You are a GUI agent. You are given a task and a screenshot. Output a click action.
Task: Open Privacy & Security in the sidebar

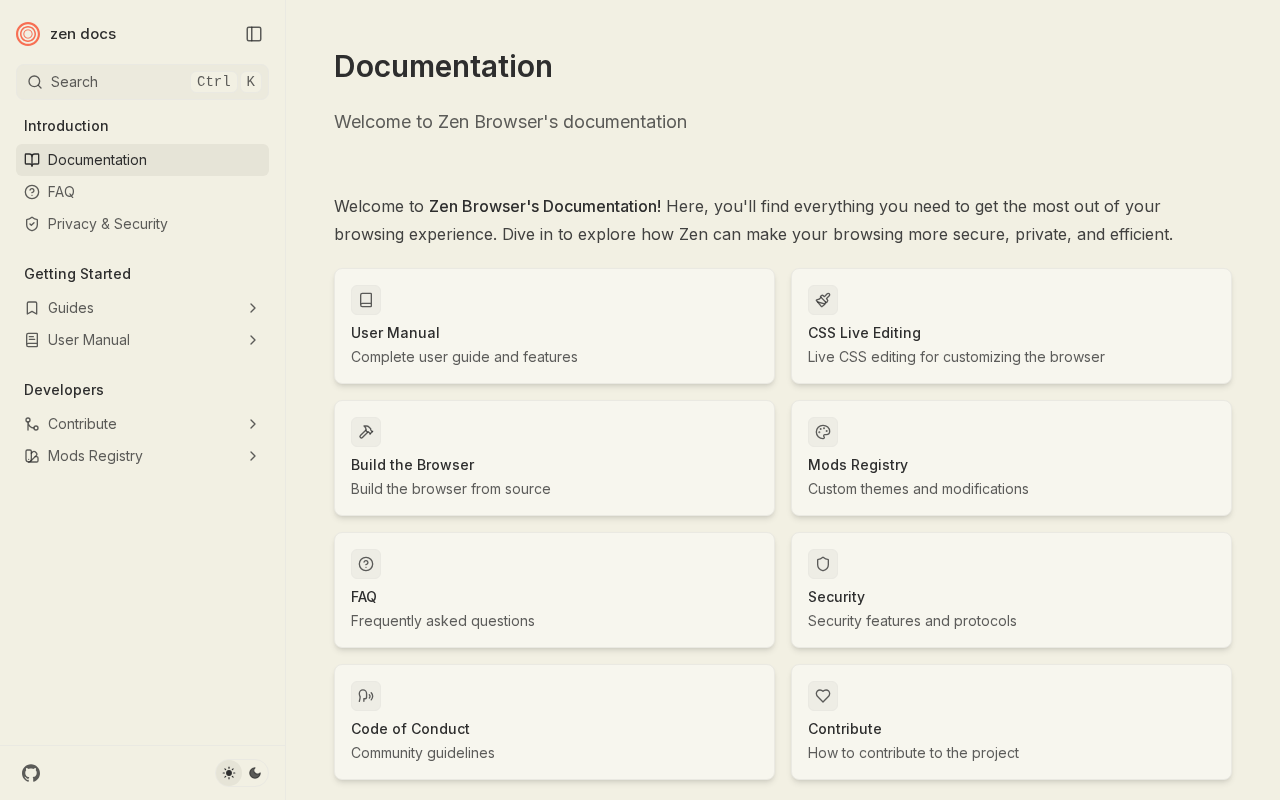[x=107, y=224]
